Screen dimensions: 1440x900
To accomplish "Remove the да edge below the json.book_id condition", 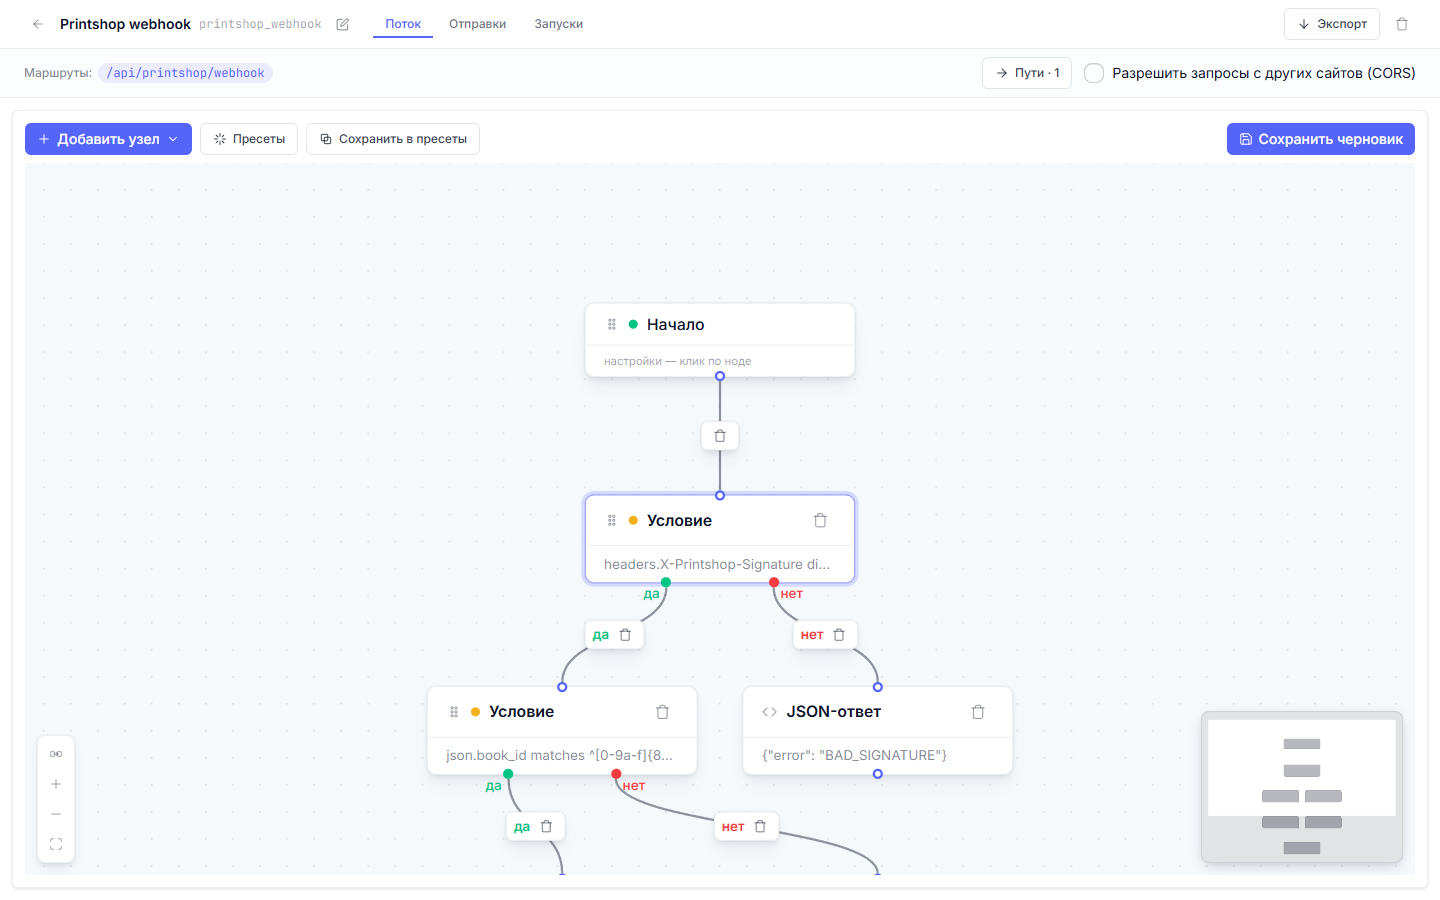I will point(547,827).
